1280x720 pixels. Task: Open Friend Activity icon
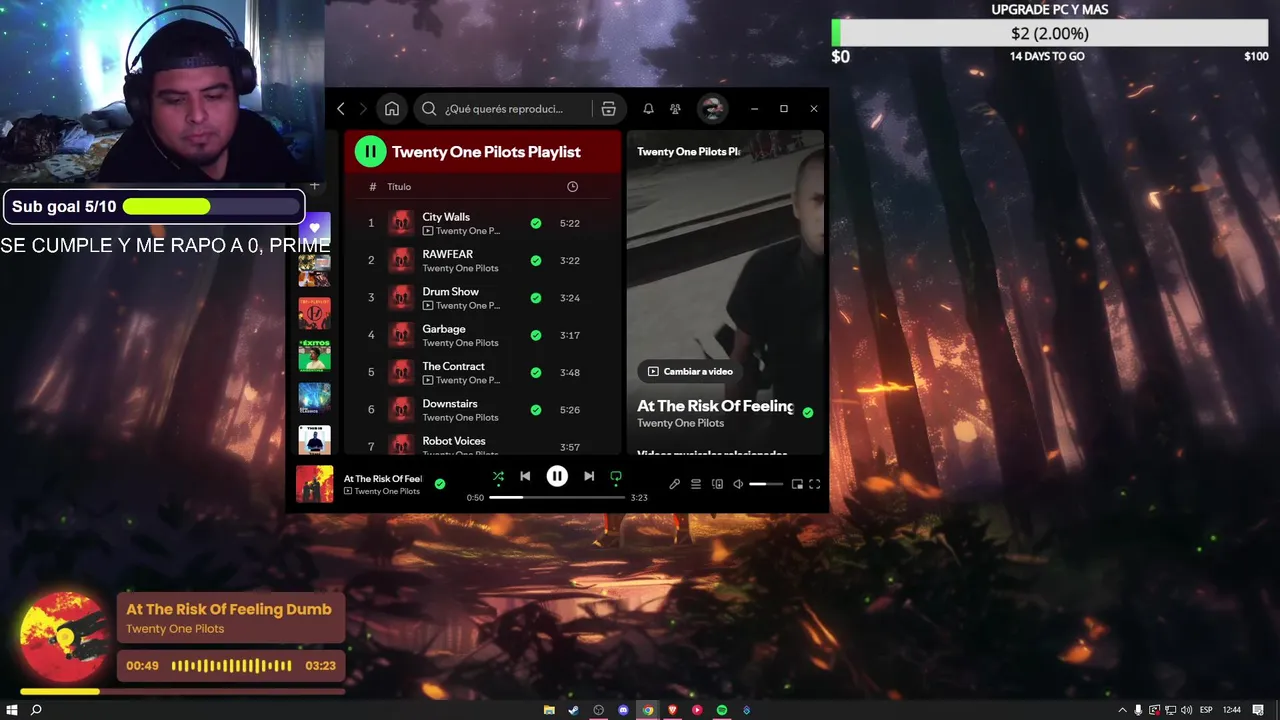tap(675, 109)
